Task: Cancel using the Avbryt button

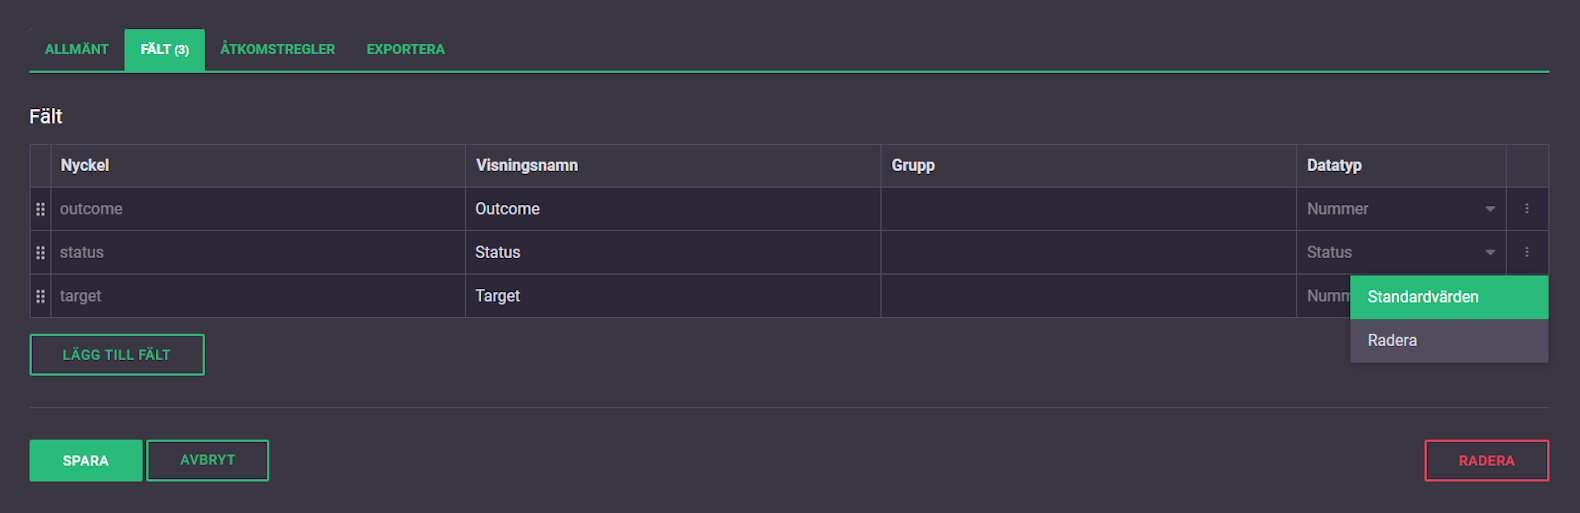Action: [x=208, y=461]
